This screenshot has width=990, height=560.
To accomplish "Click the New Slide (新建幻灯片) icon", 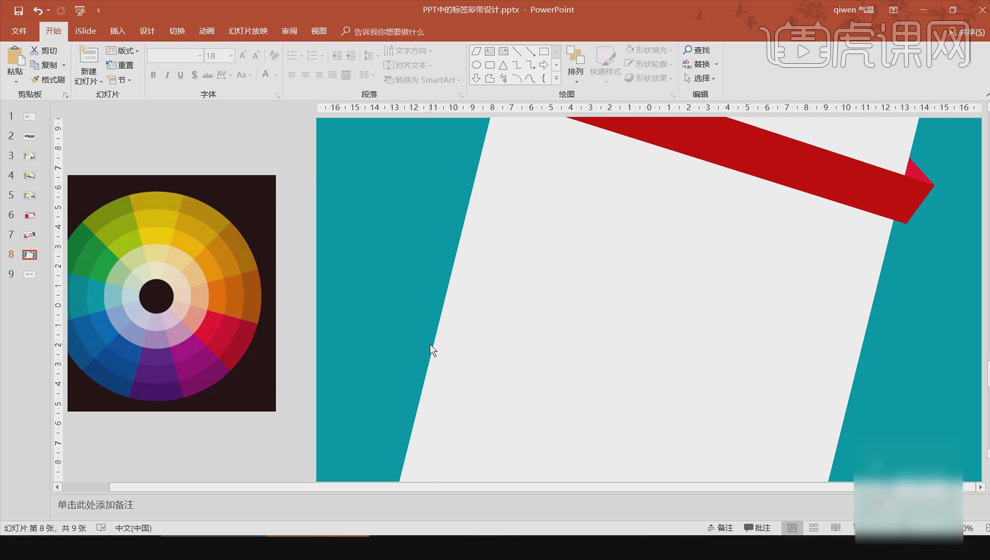I will tap(88, 56).
